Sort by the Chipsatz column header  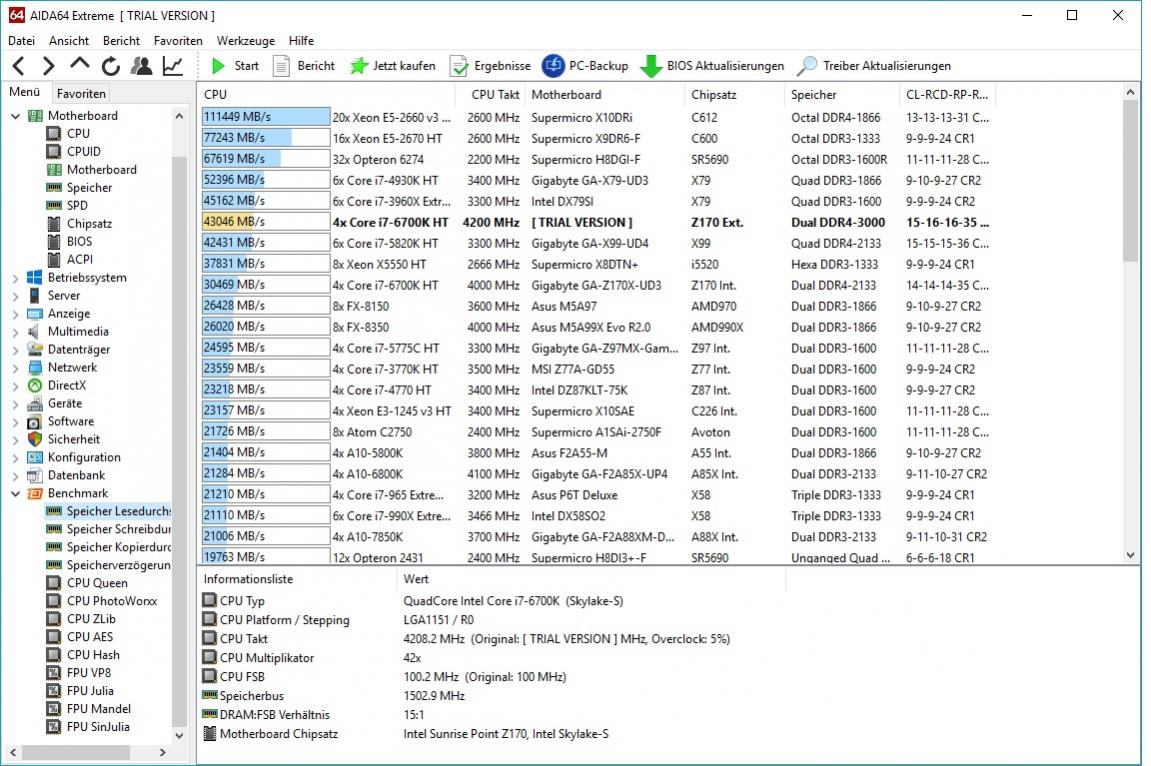pos(734,95)
